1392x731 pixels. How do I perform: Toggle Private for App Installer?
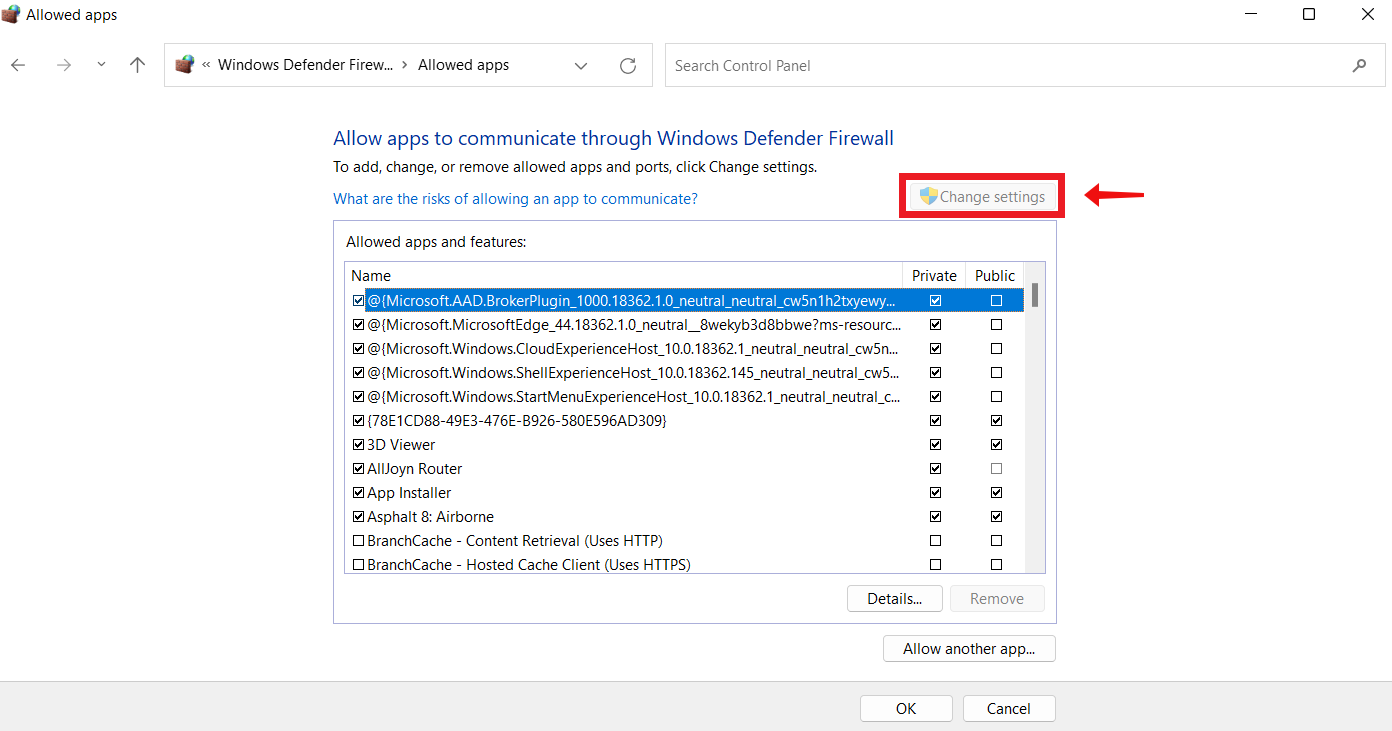coord(935,493)
